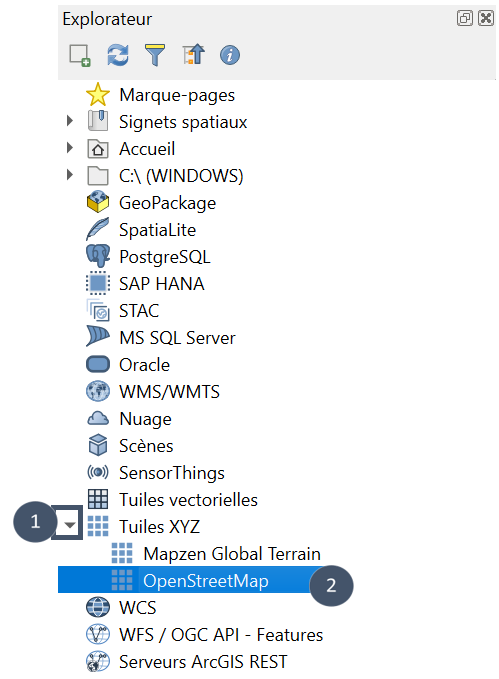Click the WFS / OGC API - Features entry
Screen dimensions: 499x679
pos(221,635)
